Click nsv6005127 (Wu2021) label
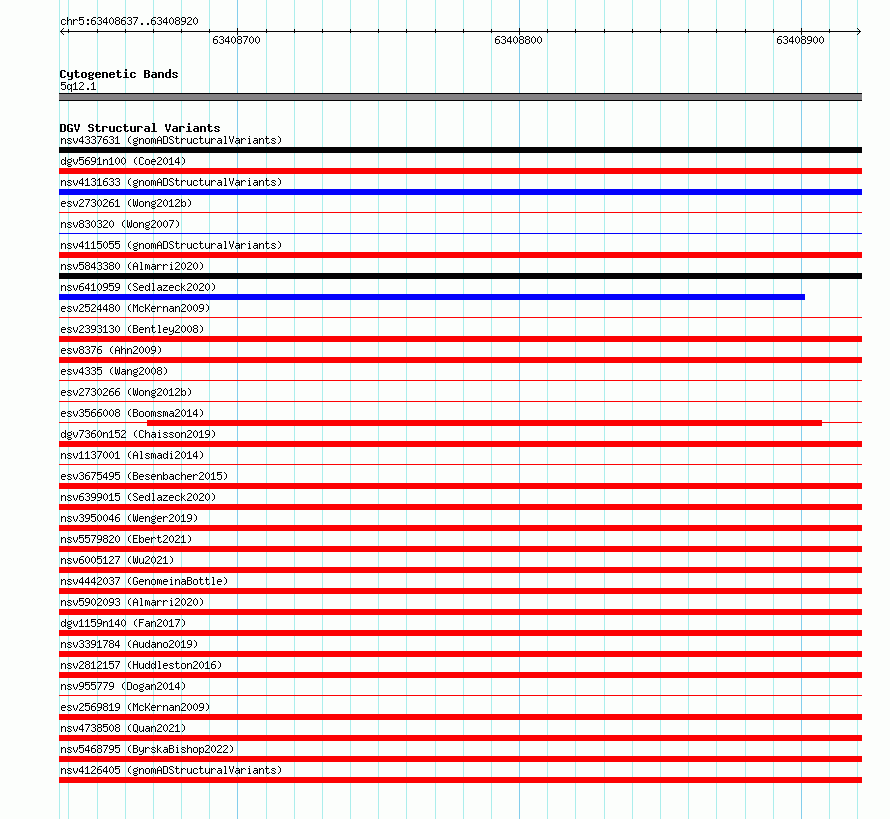Screen dimensions: 890x819 117,560
